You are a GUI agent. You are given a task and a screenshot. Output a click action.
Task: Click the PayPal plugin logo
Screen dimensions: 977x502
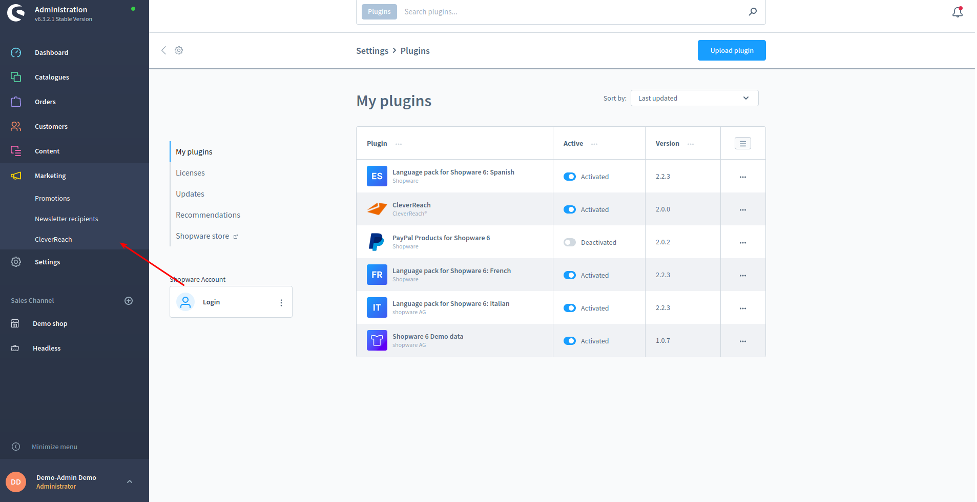point(377,242)
